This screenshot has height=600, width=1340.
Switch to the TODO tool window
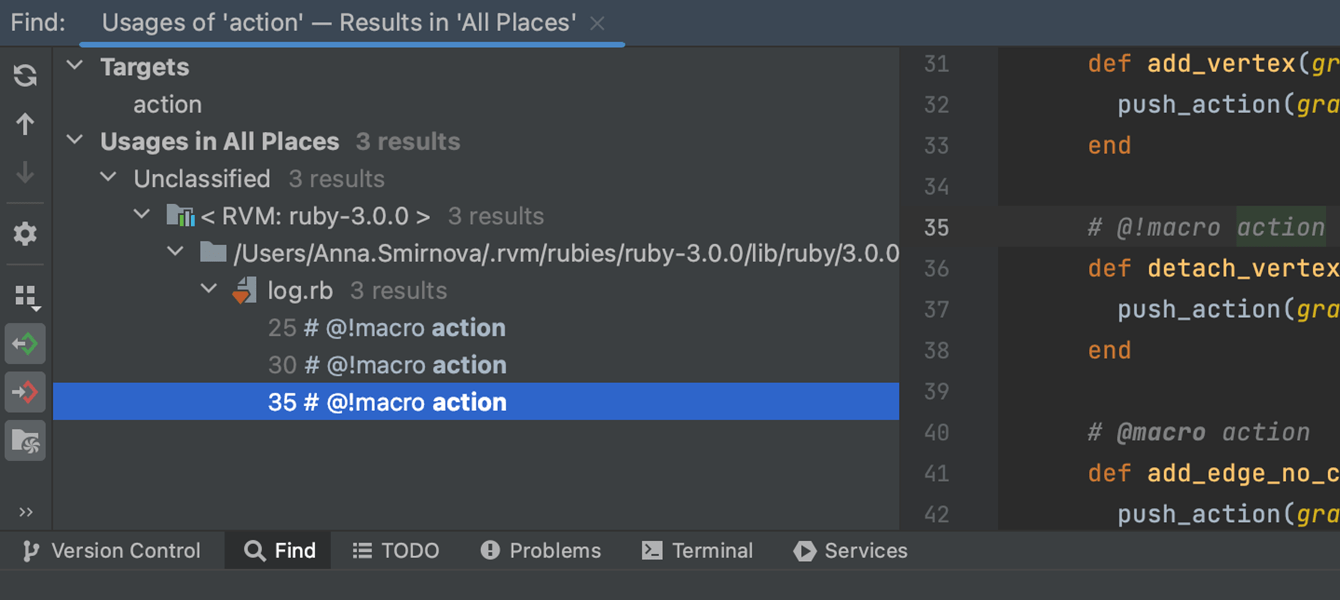point(396,551)
